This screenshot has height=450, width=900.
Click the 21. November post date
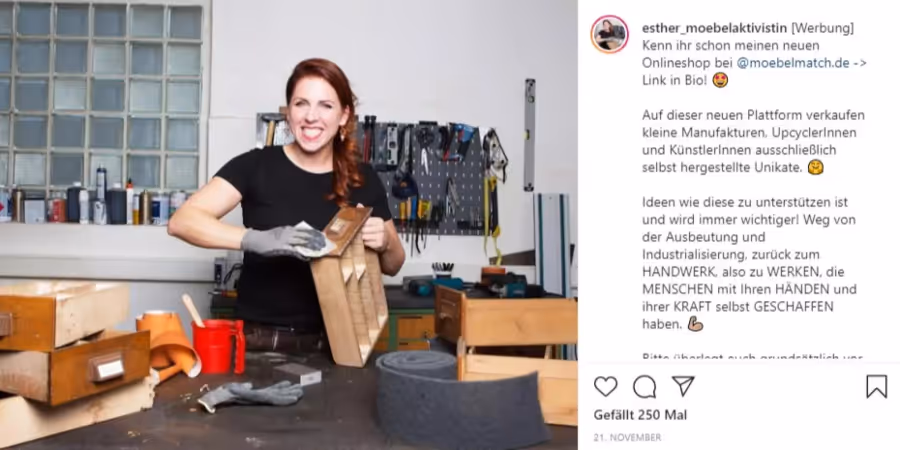tap(627, 437)
